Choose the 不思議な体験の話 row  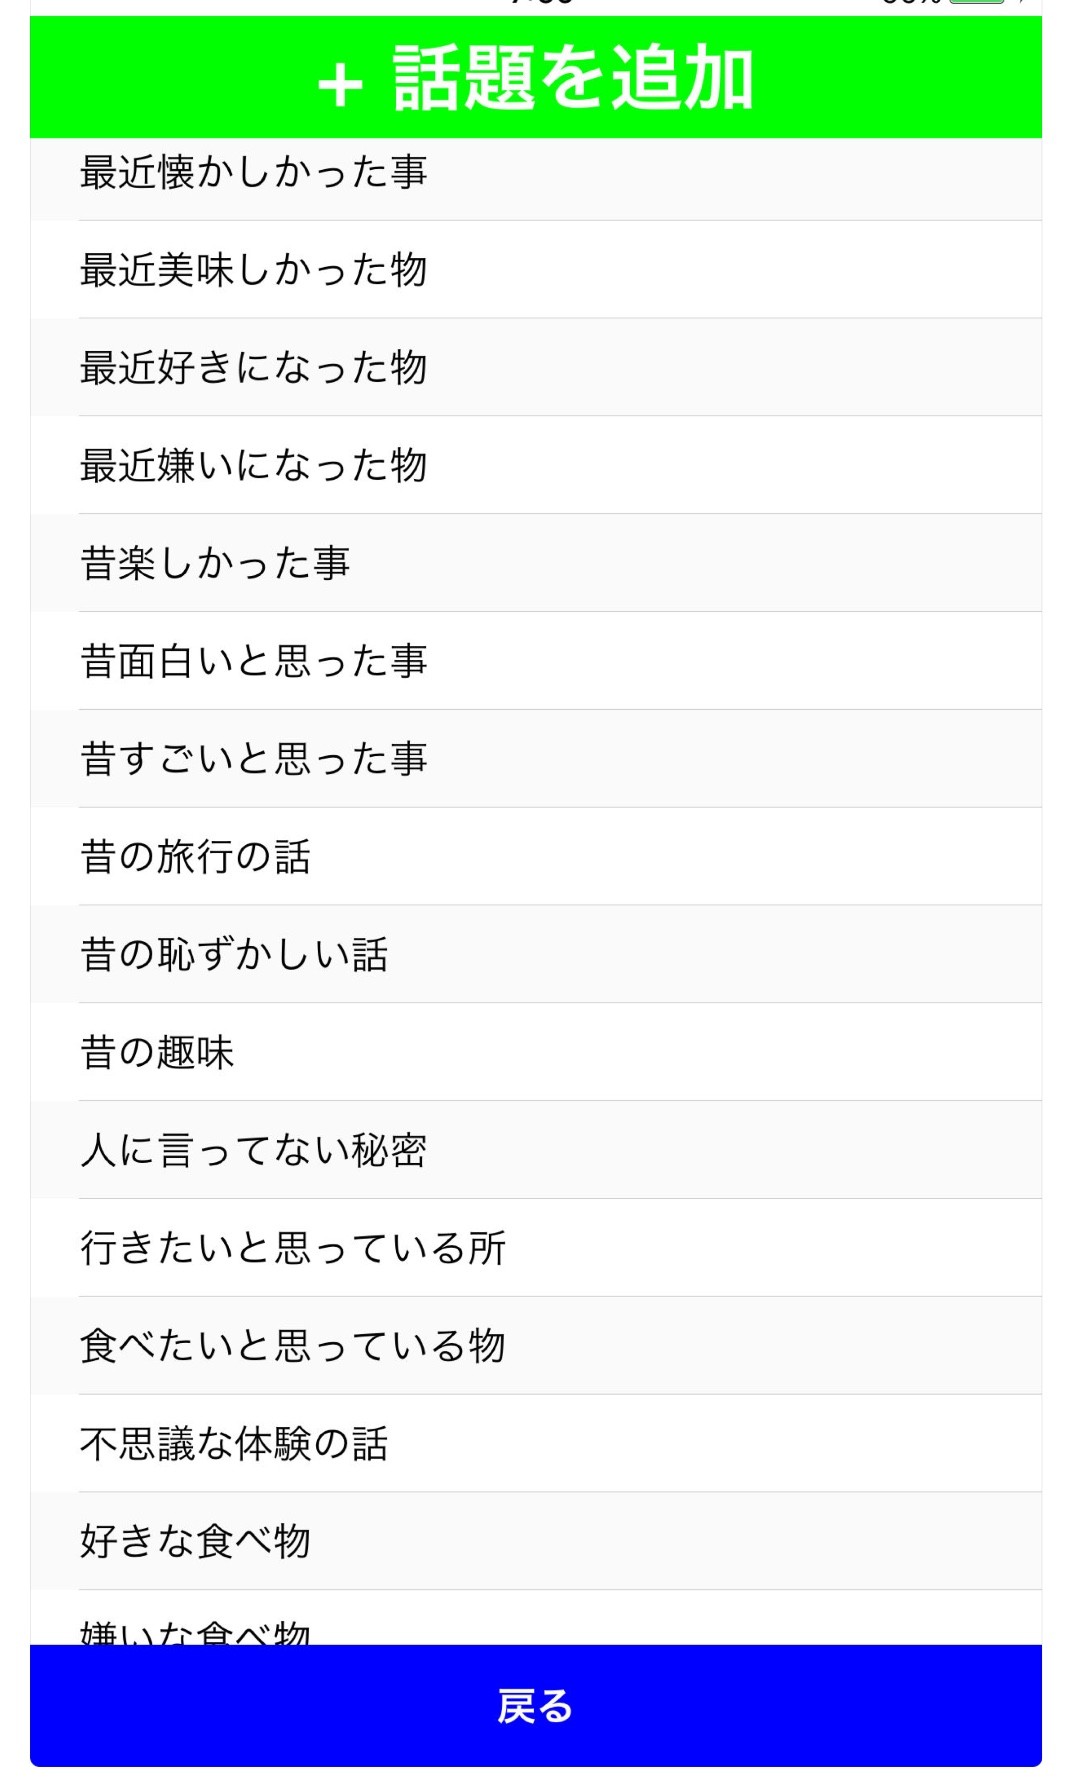coord(234,1444)
